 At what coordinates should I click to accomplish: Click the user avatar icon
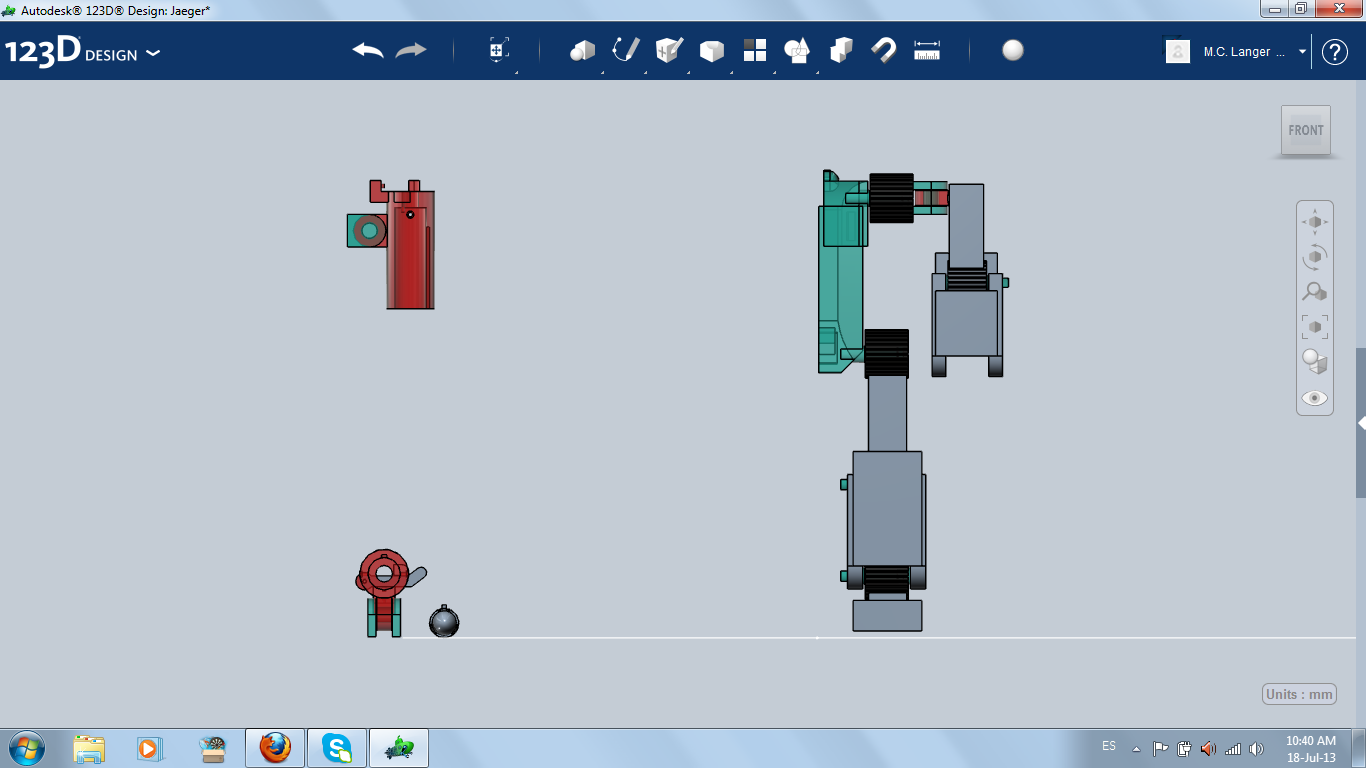click(1178, 51)
